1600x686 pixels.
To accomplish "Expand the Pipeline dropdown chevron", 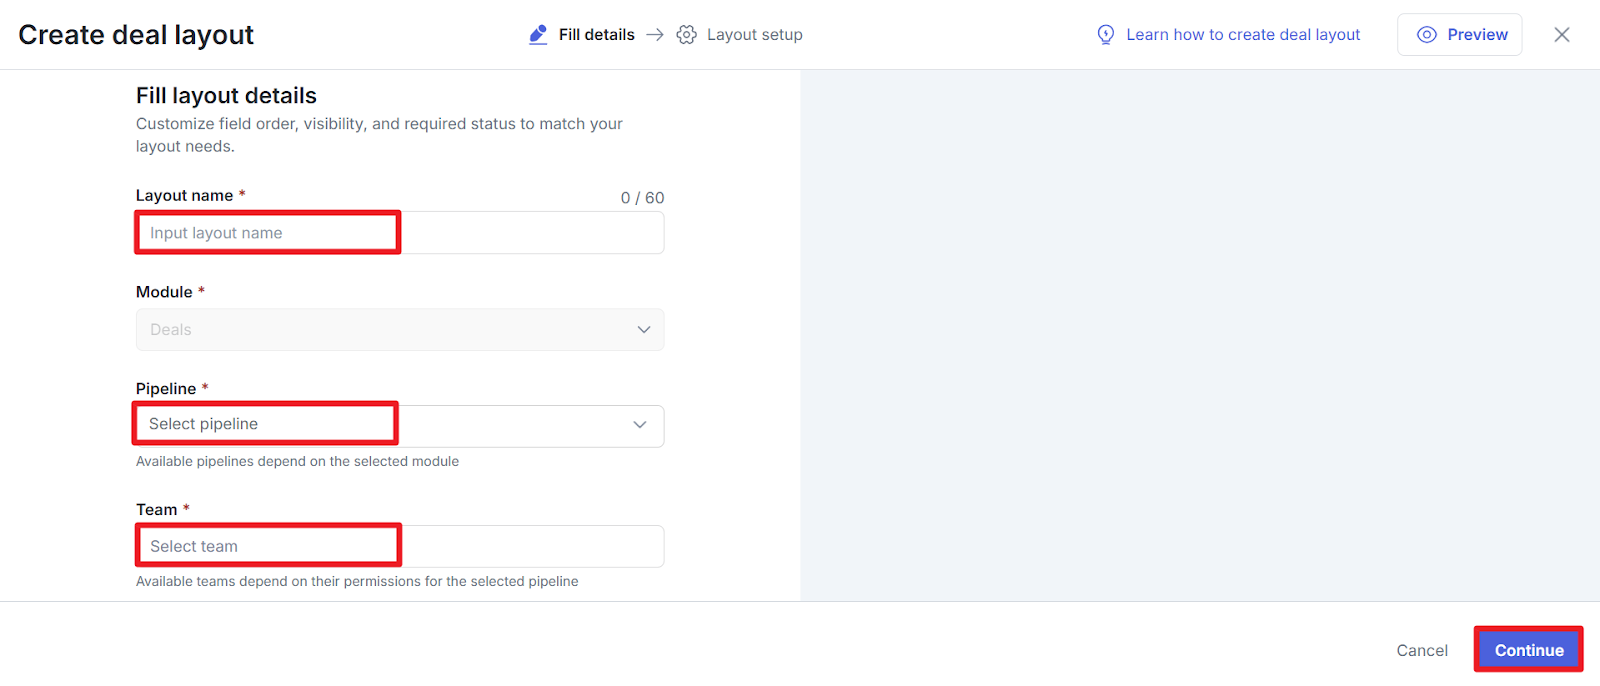I will click(x=640, y=425).
